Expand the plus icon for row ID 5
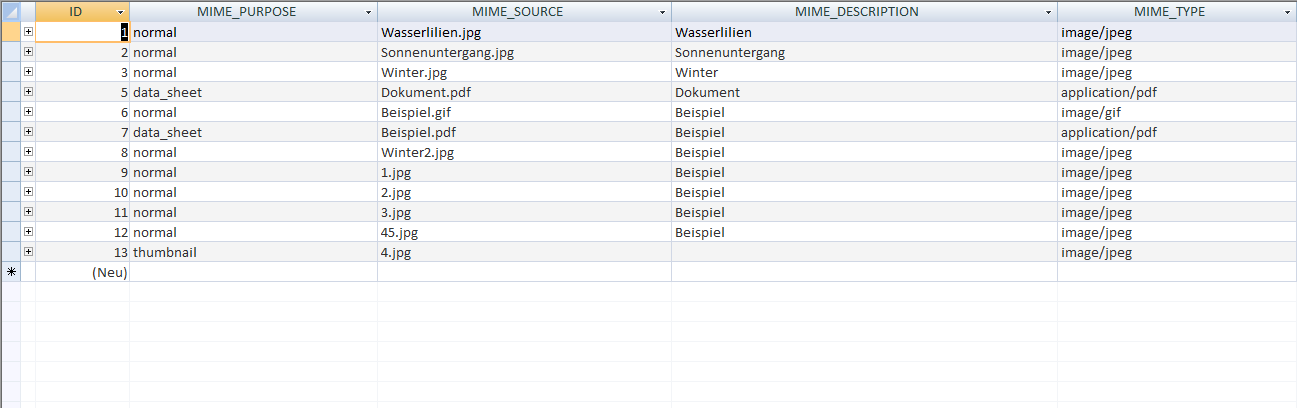The width and height of the screenshot is (1297, 408). pyautogui.click(x=28, y=92)
